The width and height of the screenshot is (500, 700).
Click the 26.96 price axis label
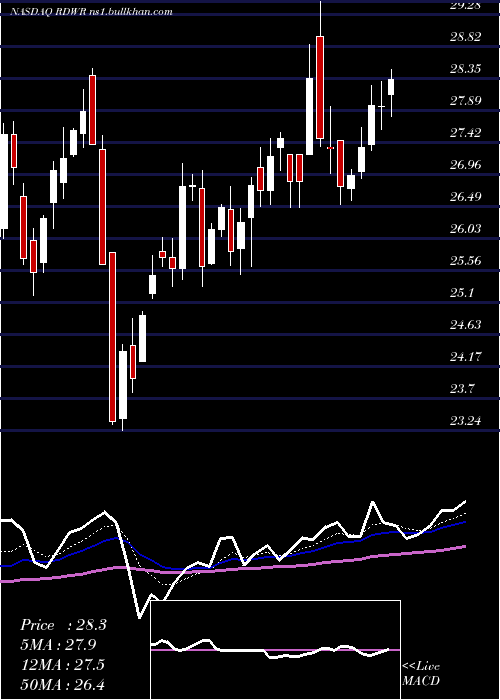coord(465,165)
